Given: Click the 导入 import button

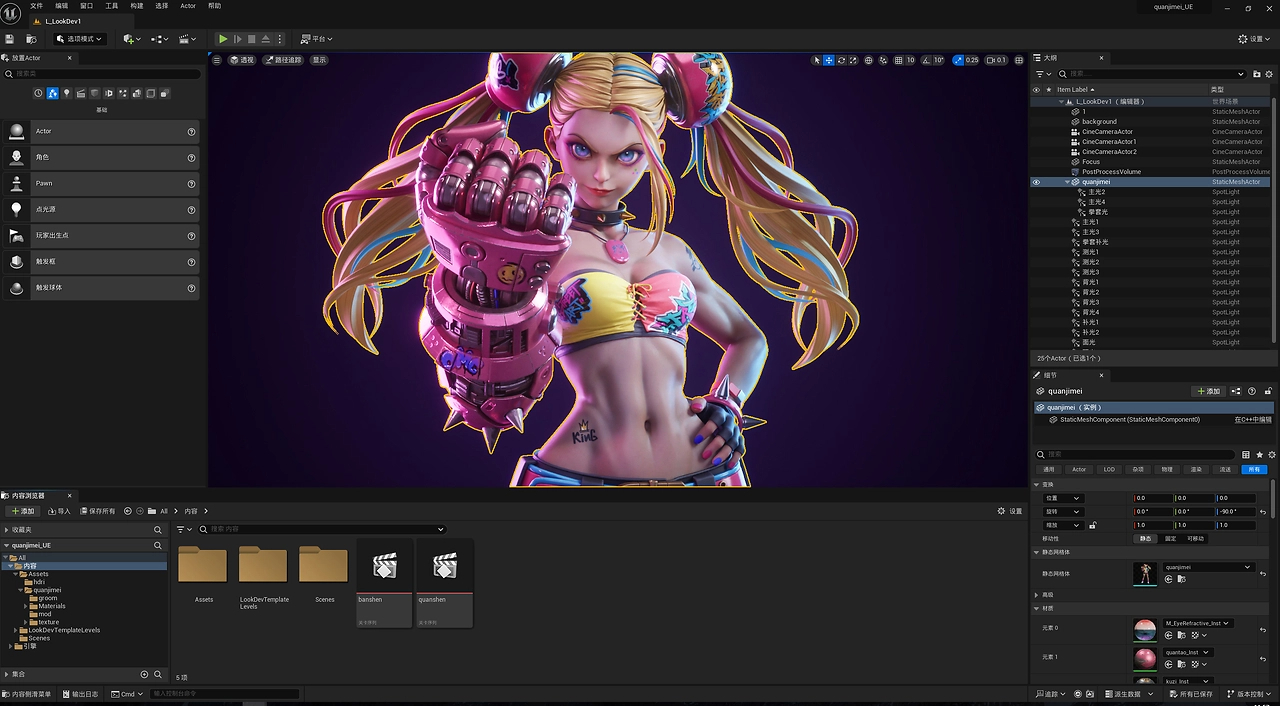Looking at the screenshot, I should [59, 511].
